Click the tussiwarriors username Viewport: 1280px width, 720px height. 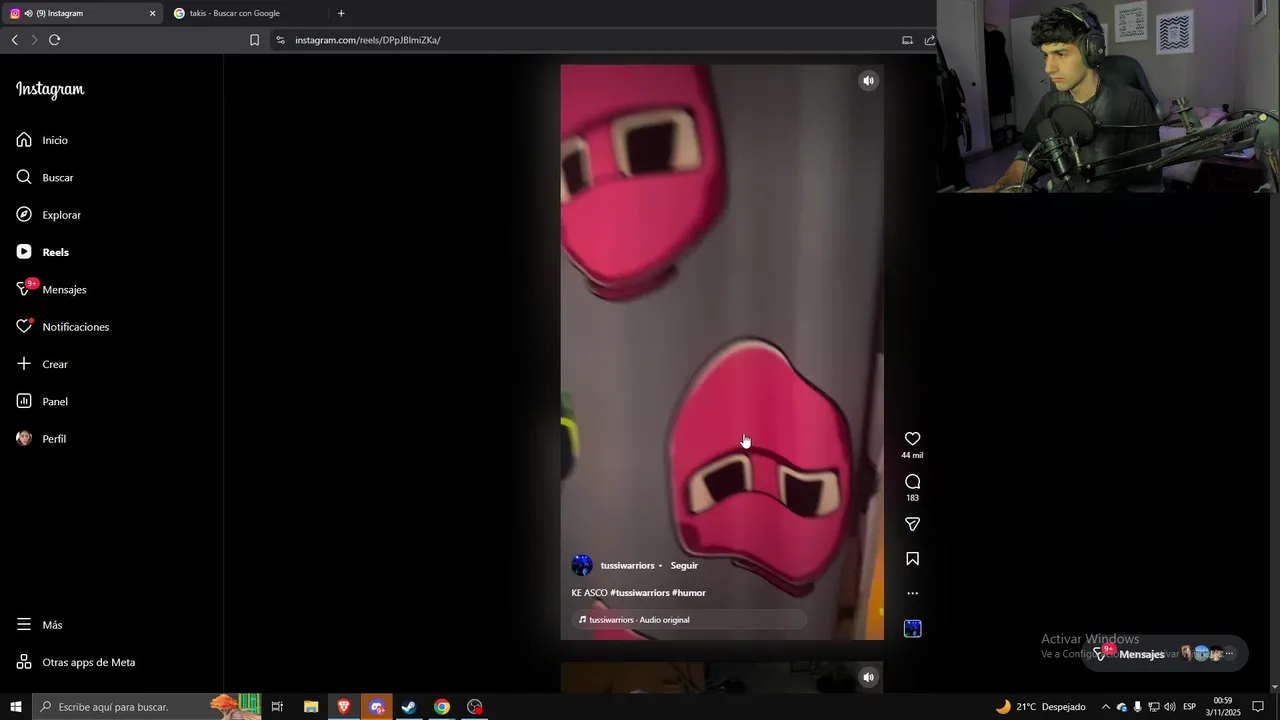pos(627,566)
